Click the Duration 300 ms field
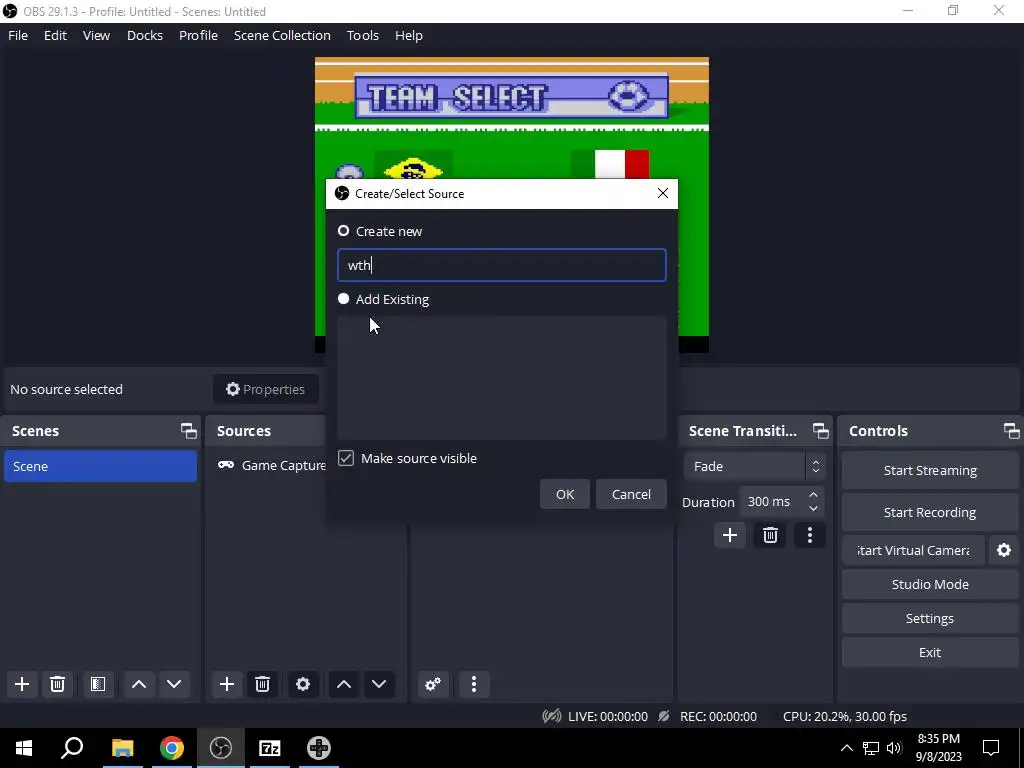This screenshot has height=768, width=1024. point(781,502)
